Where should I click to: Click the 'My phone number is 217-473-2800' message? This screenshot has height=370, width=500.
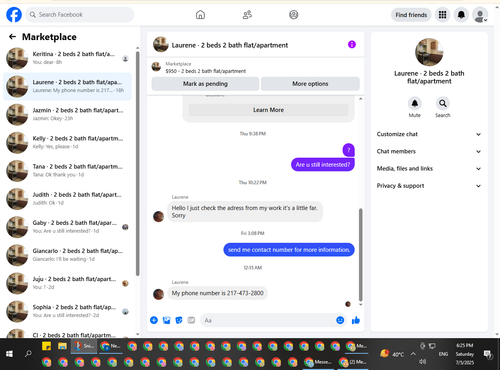(x=217, y=293)
